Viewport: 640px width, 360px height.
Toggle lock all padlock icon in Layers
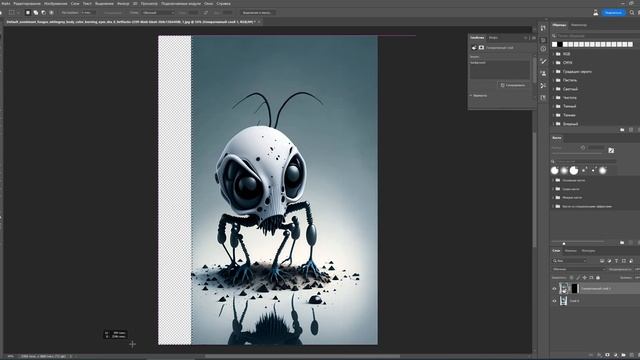(598, 278)
